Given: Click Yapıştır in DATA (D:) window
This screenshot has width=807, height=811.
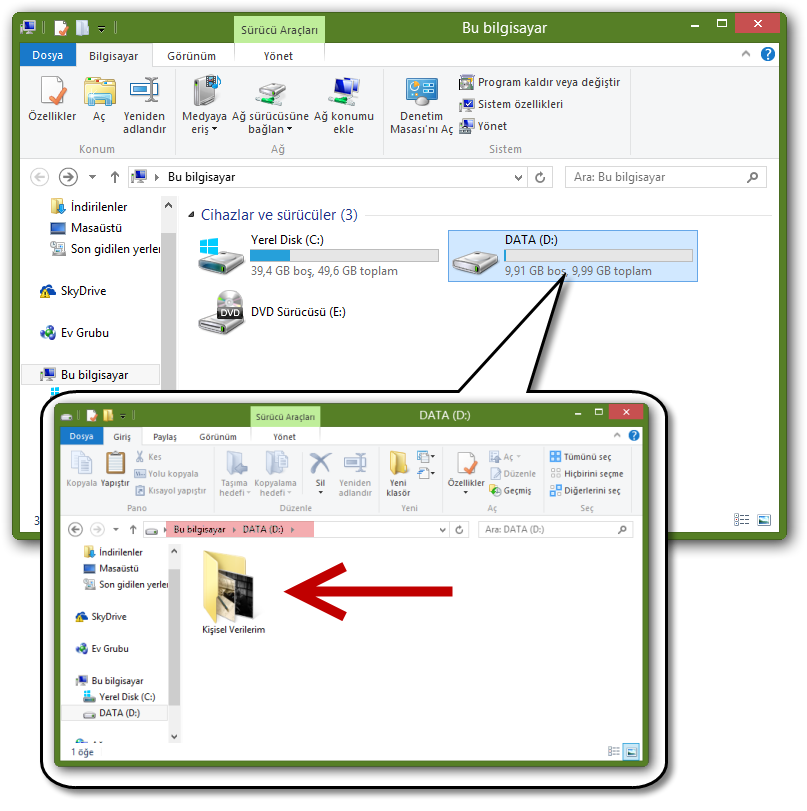Looking at the screenshot, I should pyautogui.click(x=115, y=469).
